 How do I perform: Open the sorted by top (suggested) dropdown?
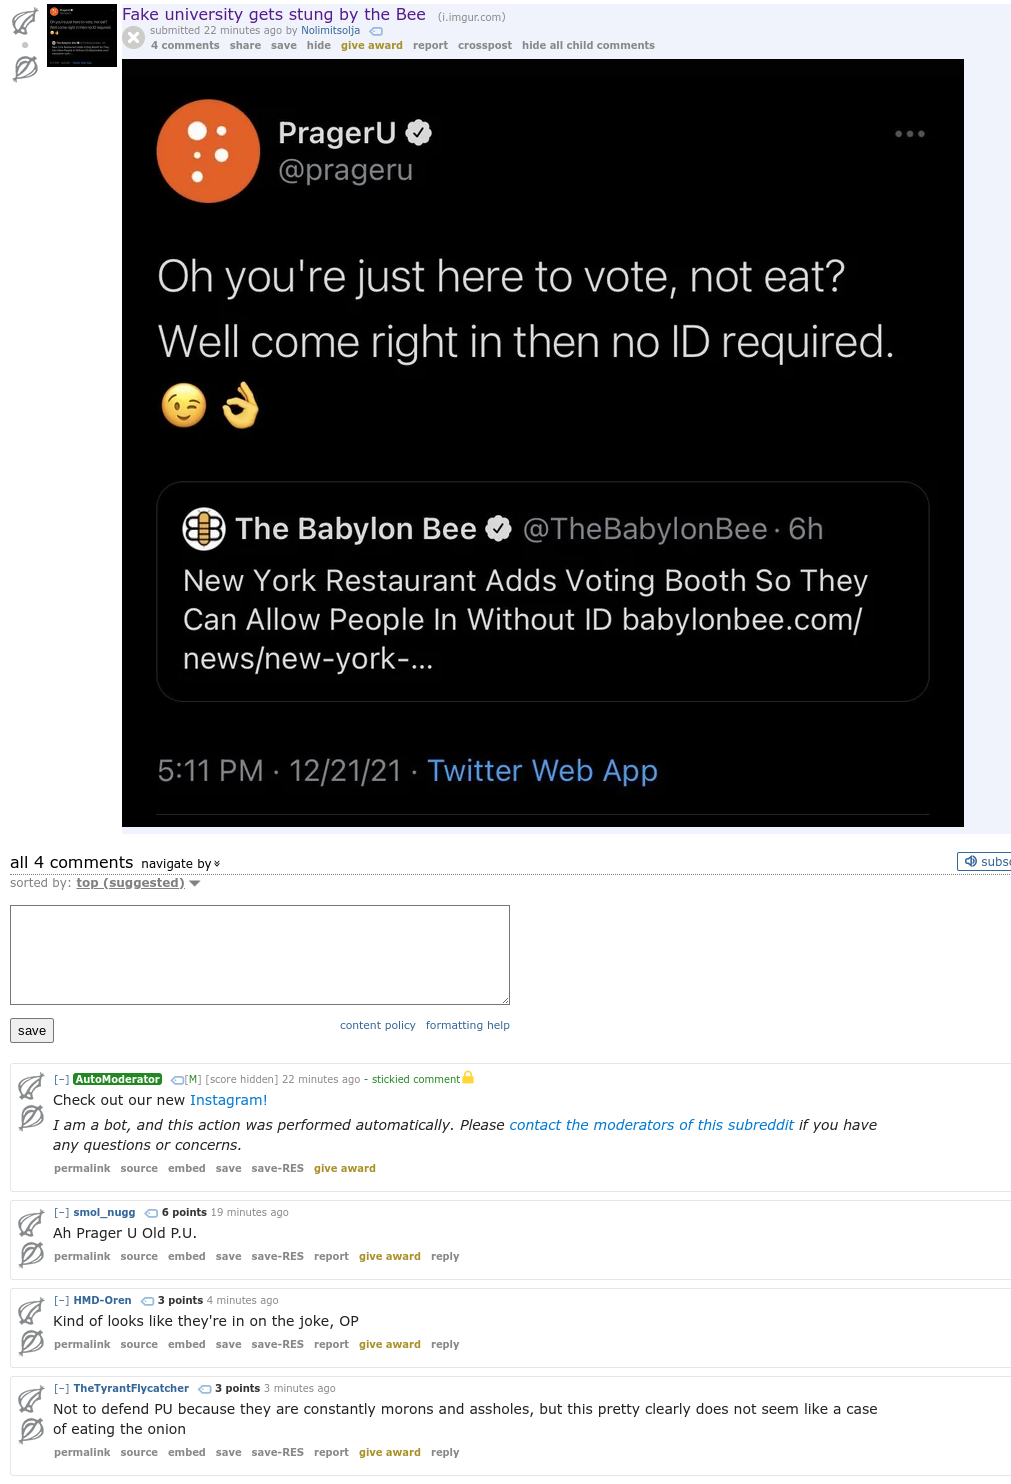[138, 883]
